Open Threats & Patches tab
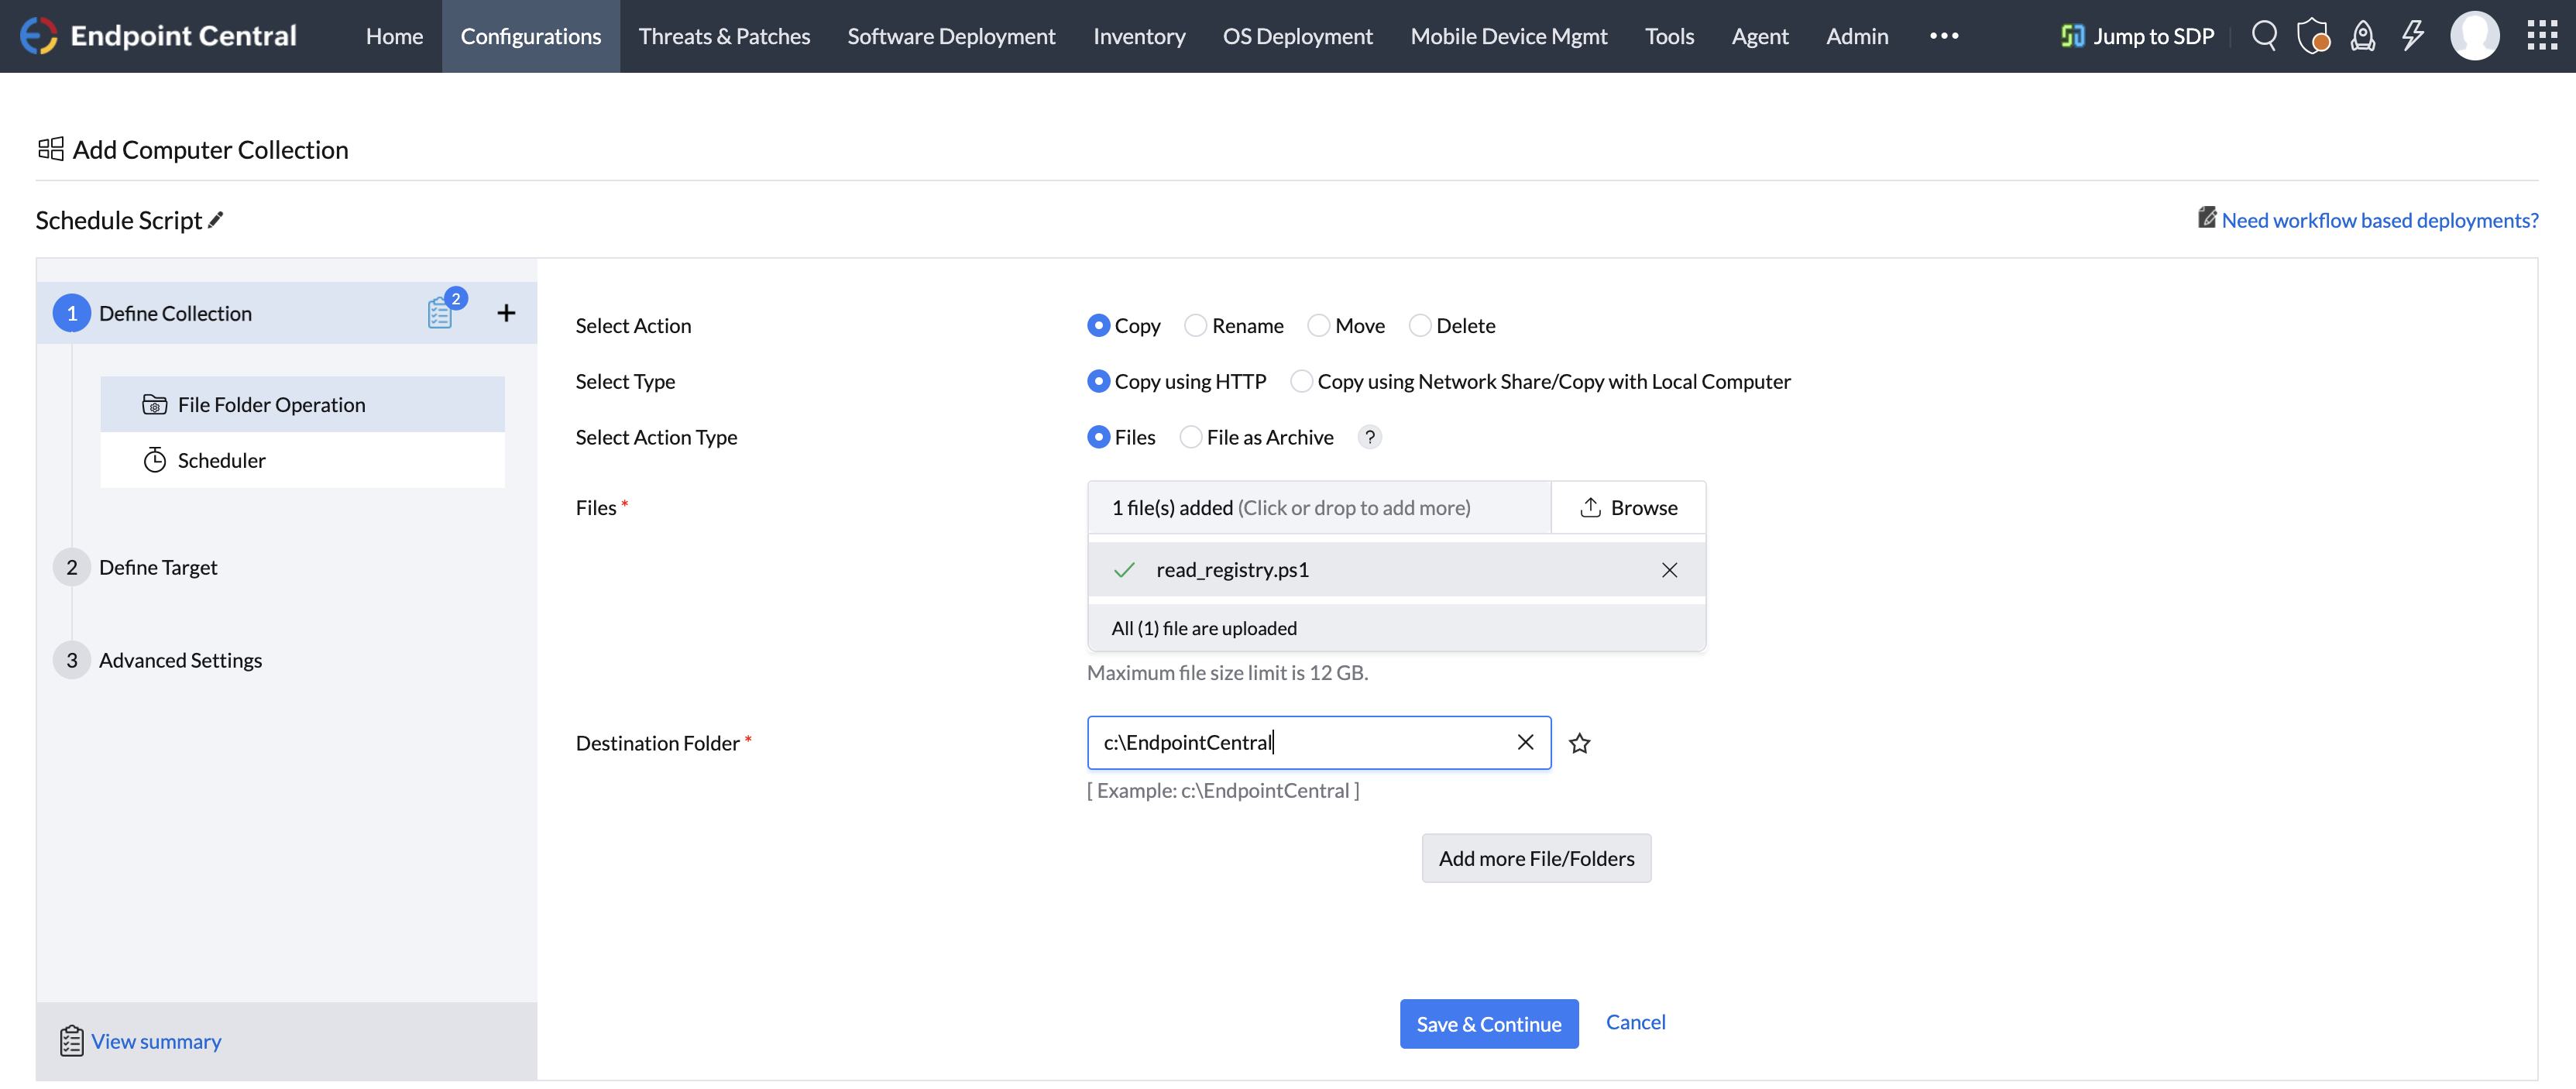This screenshot has width=2576, height=1089. (724, 36)
